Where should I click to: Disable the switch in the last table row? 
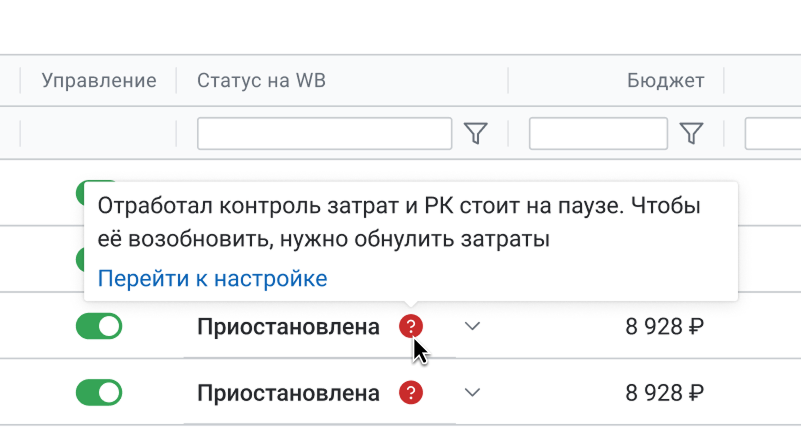99,392
